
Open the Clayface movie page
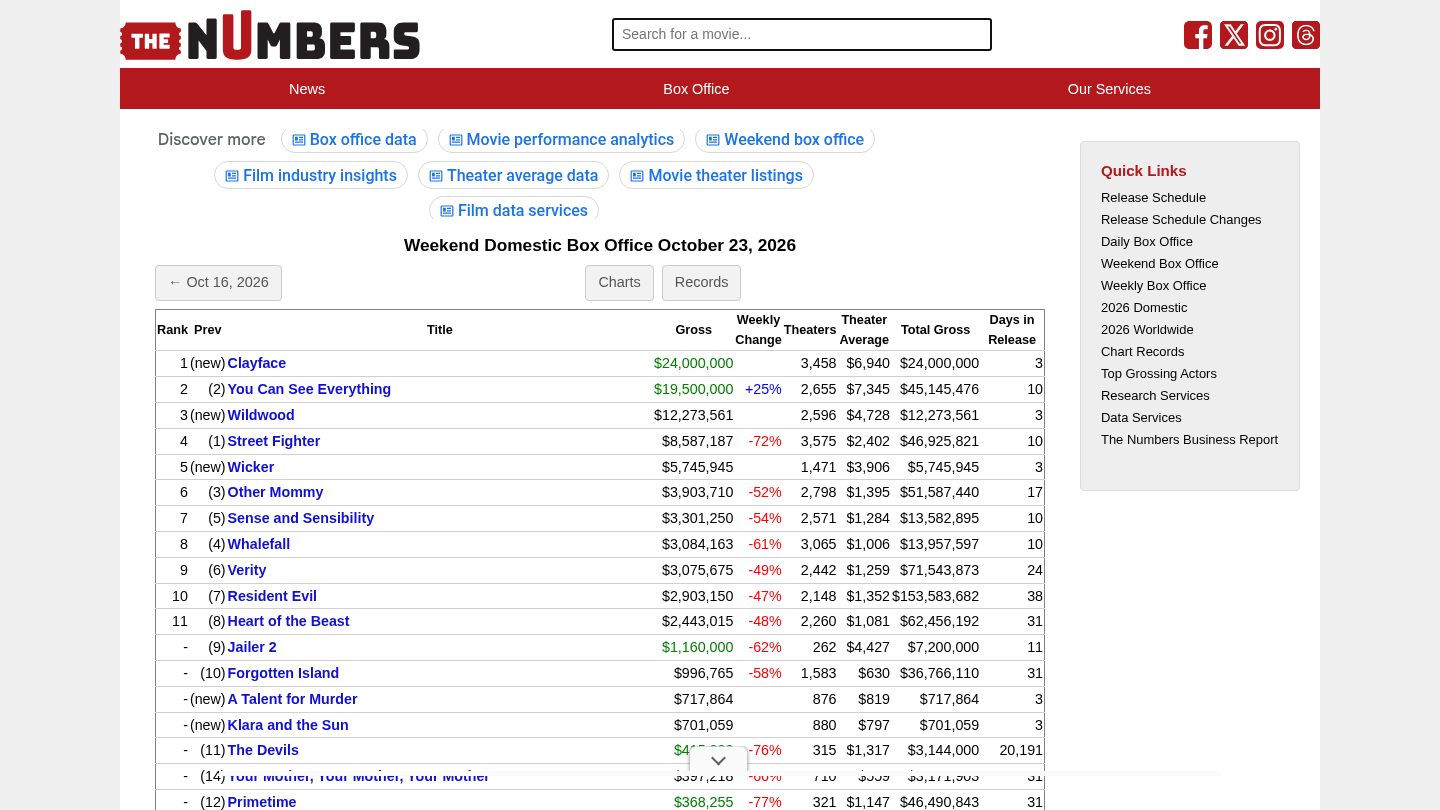click(x=257, y=363)
